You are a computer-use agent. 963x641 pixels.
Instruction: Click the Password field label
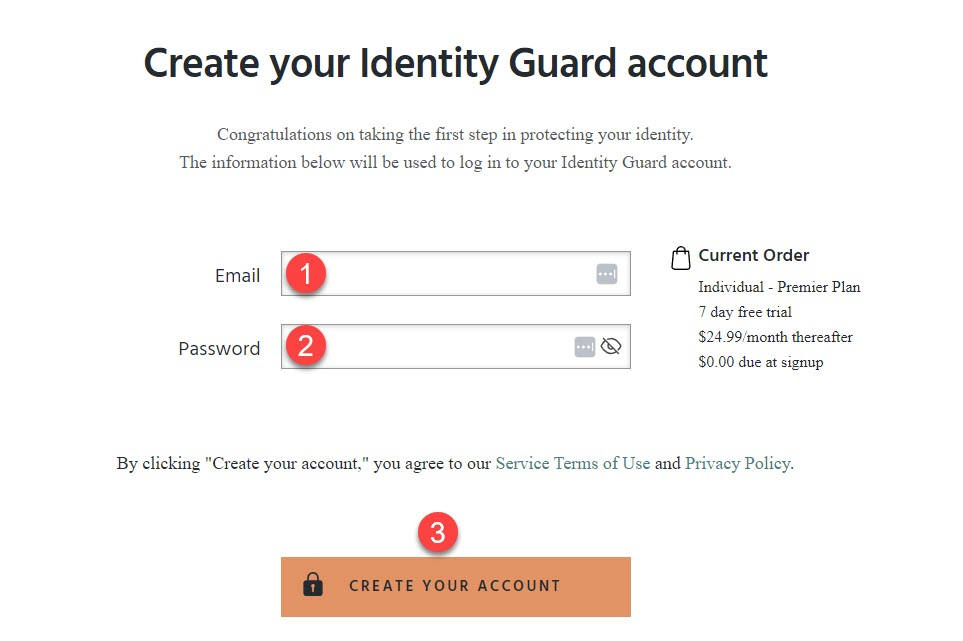(x=219, y=349)
